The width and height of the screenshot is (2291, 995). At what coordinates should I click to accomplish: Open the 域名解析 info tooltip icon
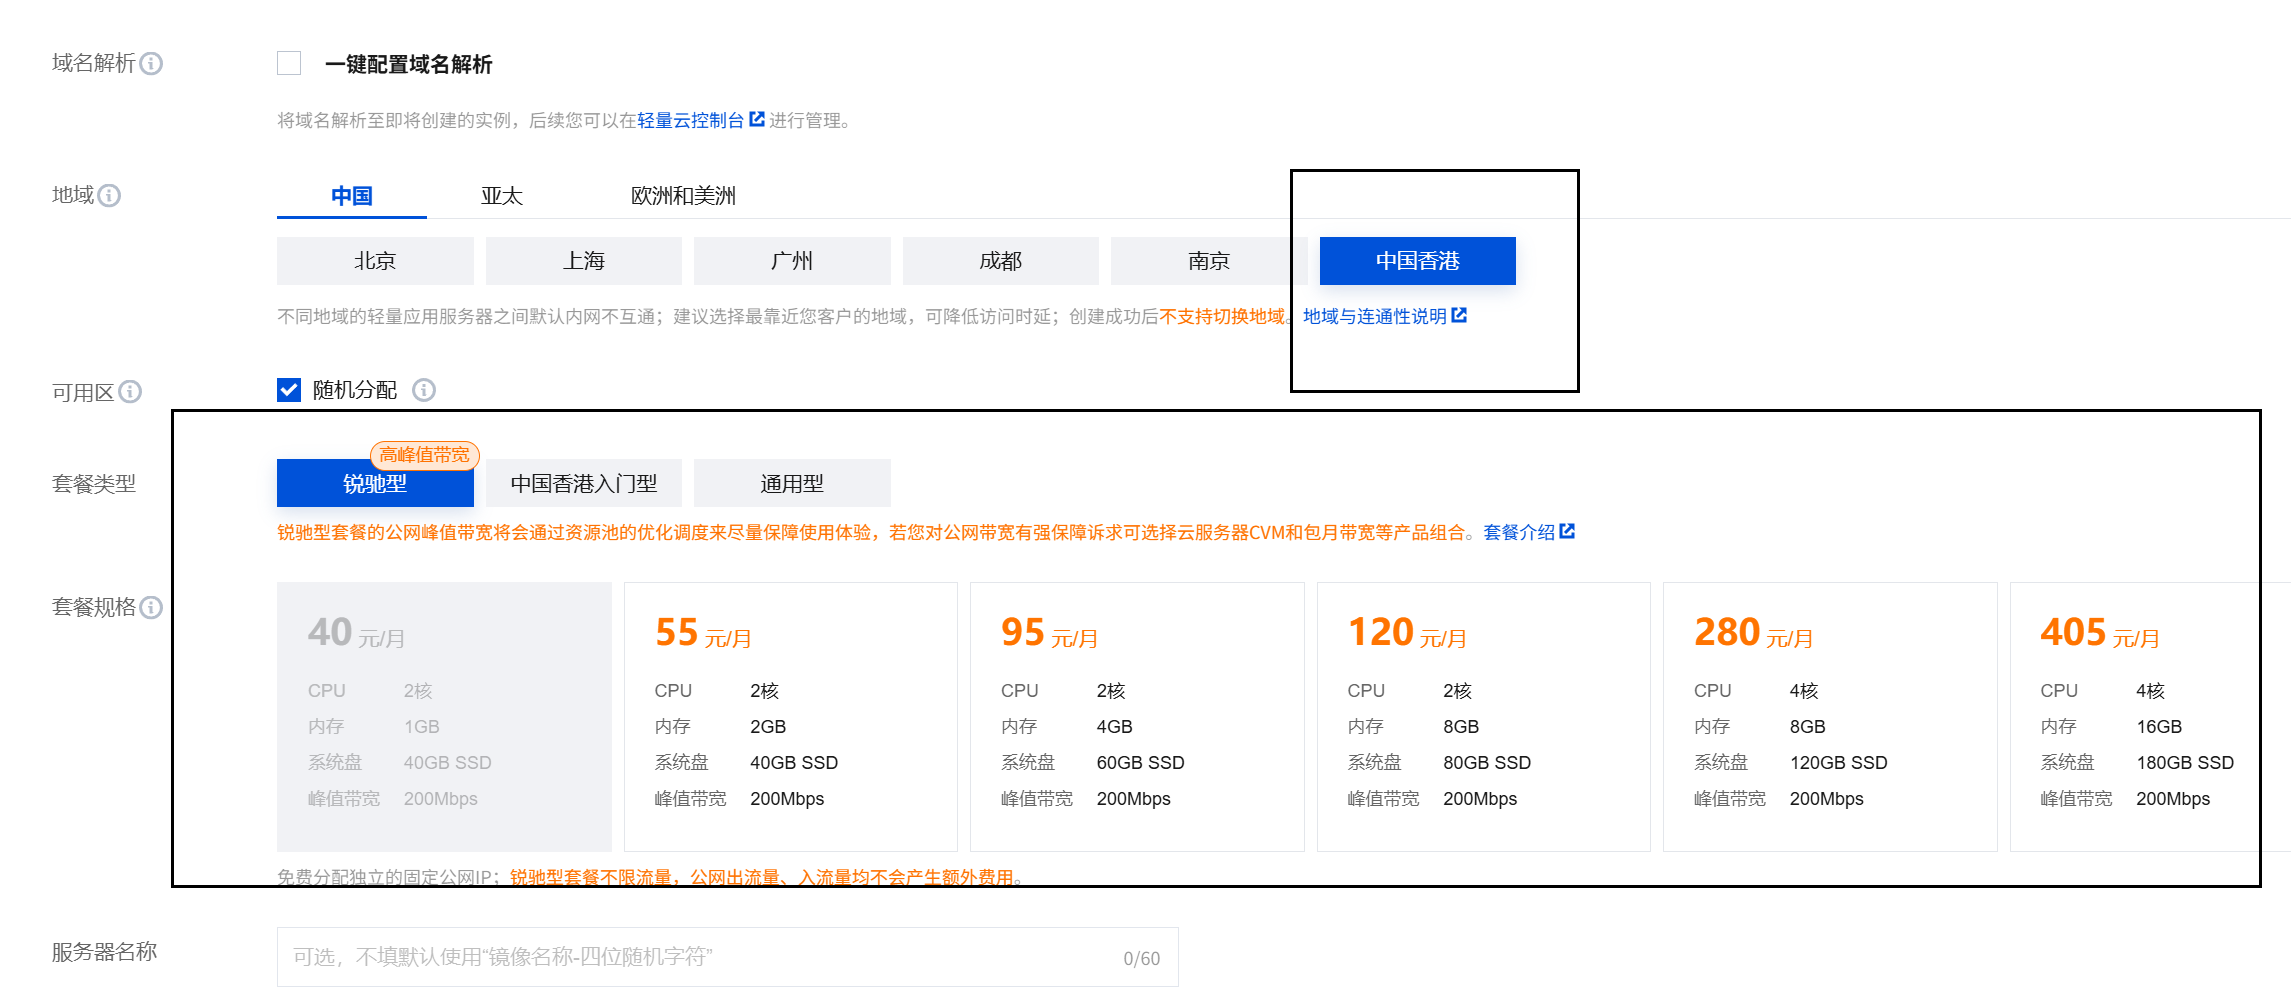(151, 63)
